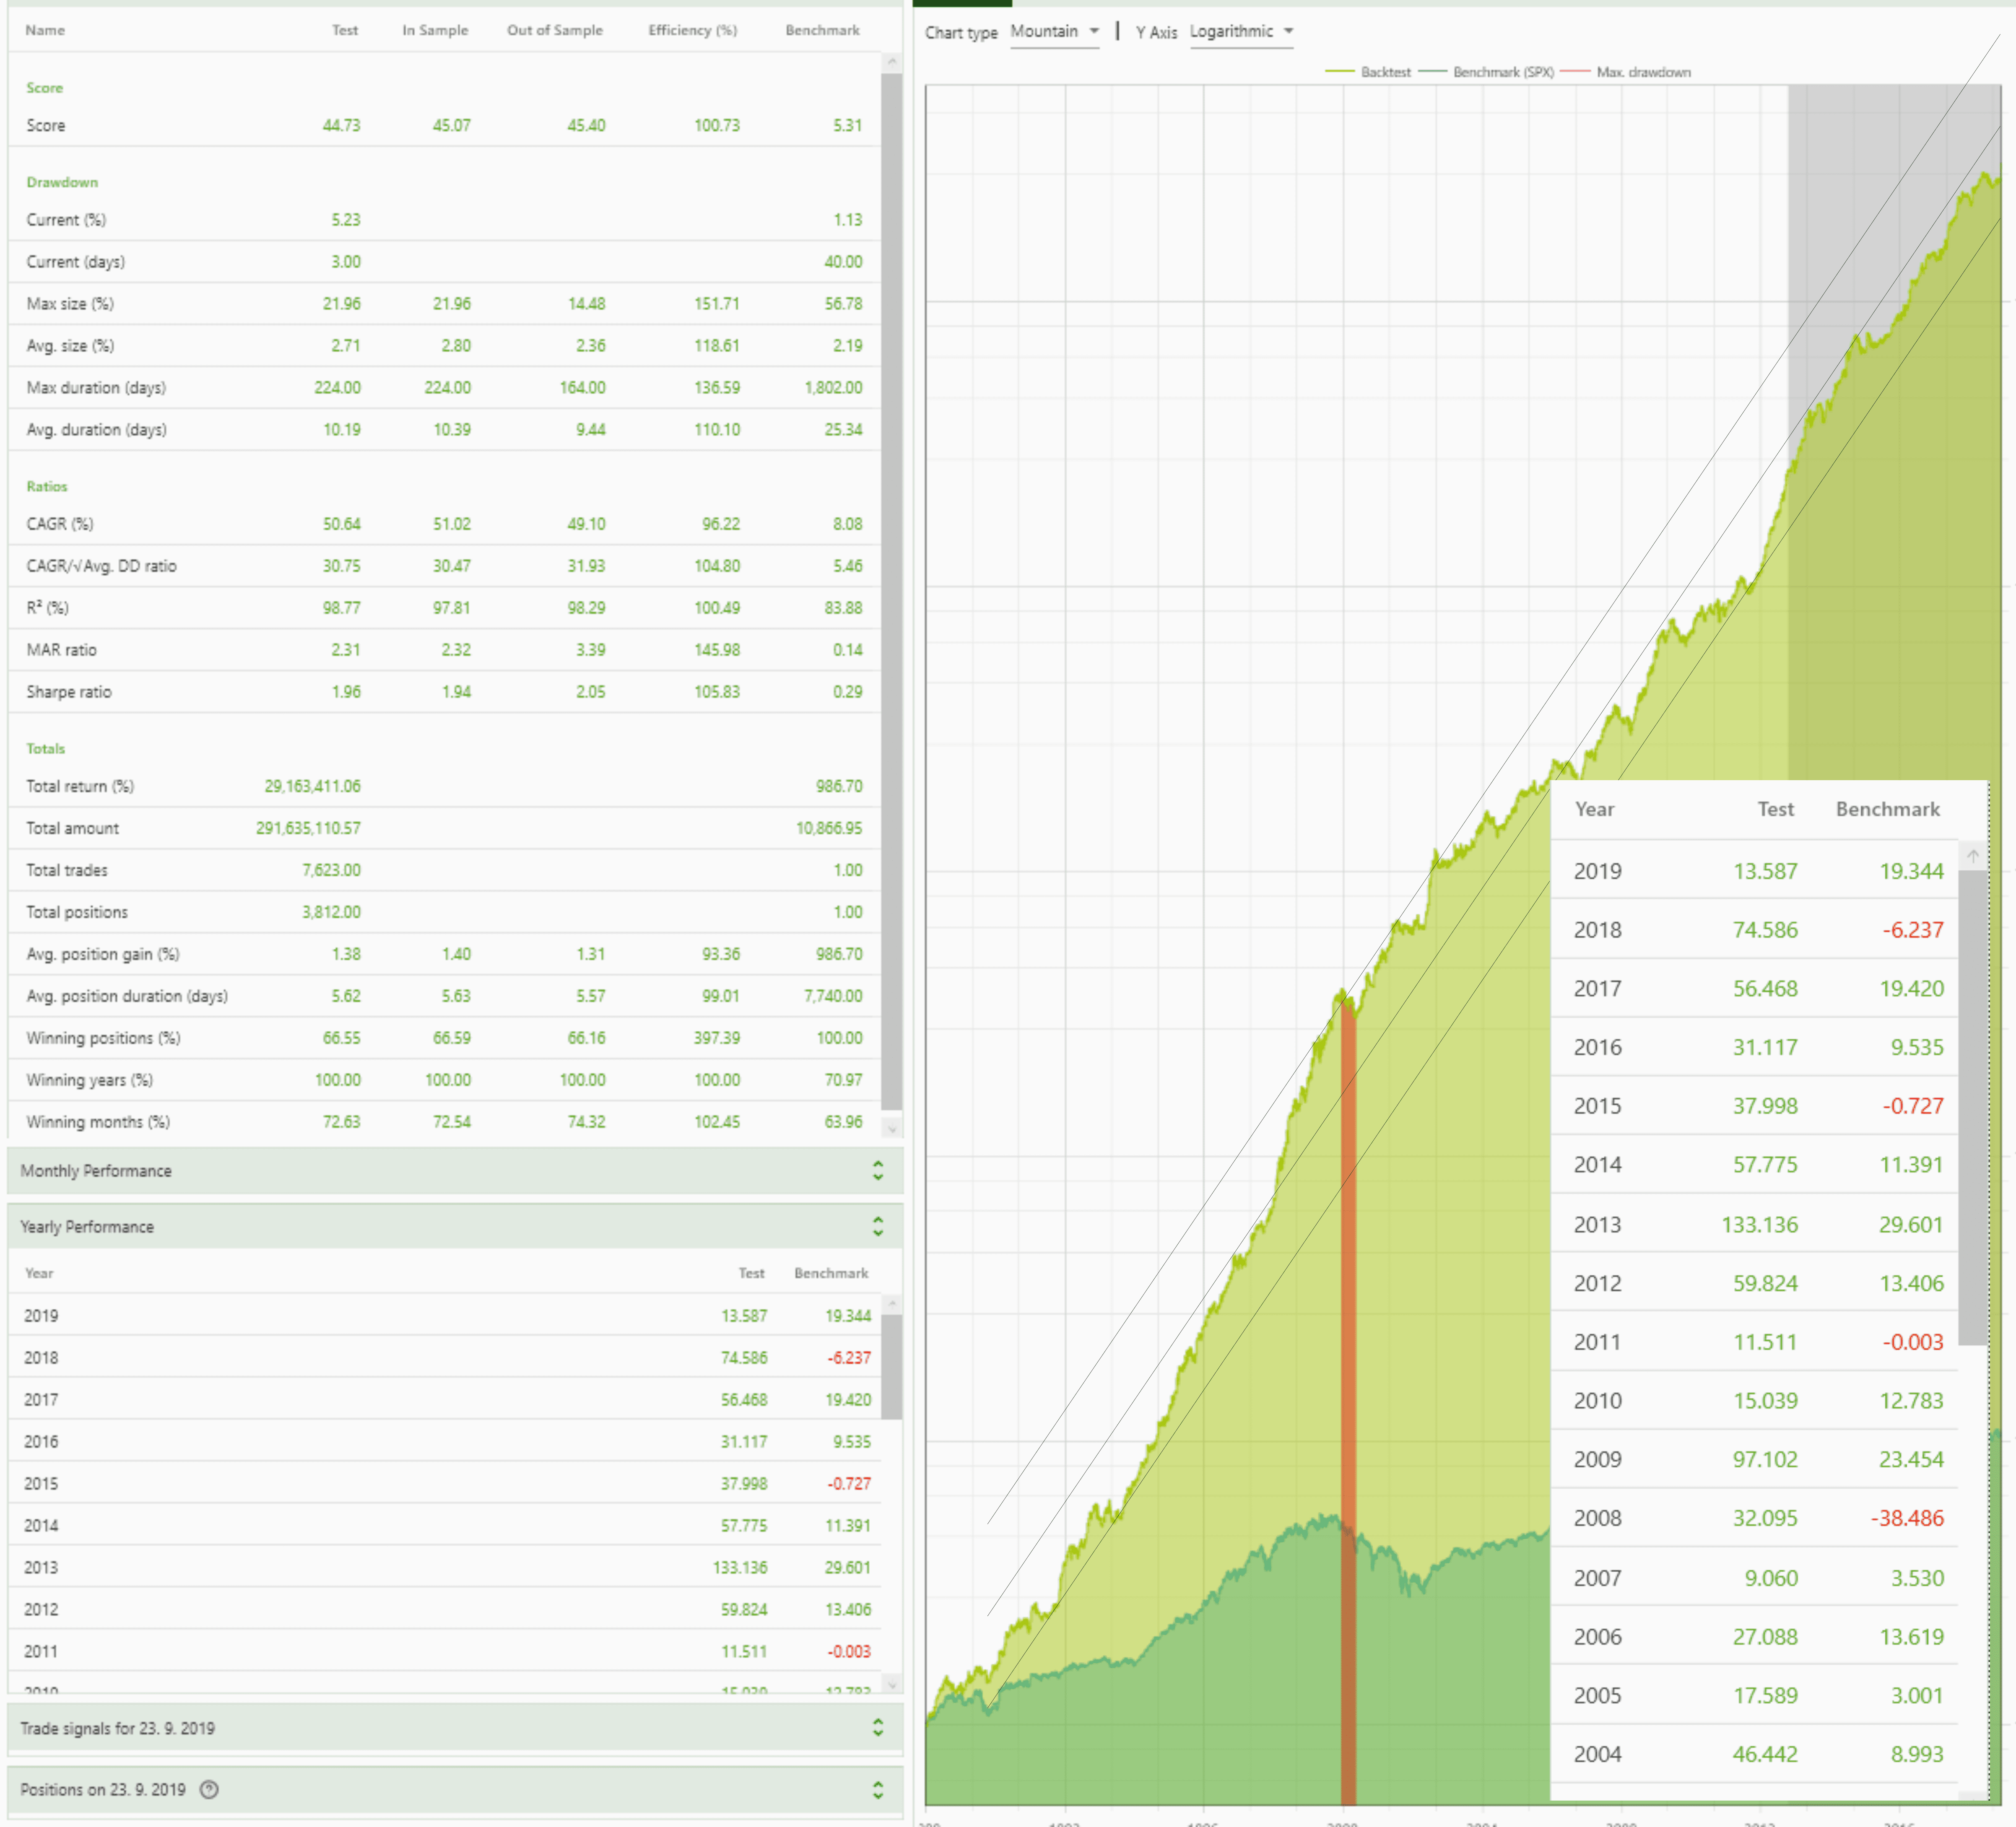The height and width of the screenshot is (1827, 2016).
Task: Open help icon beside Positions on 23. 9. 2019
Action: pyautogui.click(x=209, y=1790)
